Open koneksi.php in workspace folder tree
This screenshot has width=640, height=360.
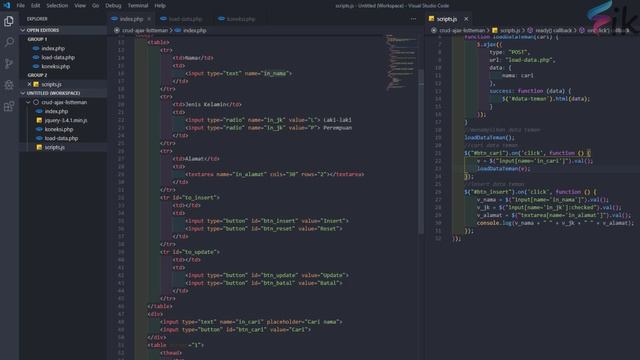59,129
